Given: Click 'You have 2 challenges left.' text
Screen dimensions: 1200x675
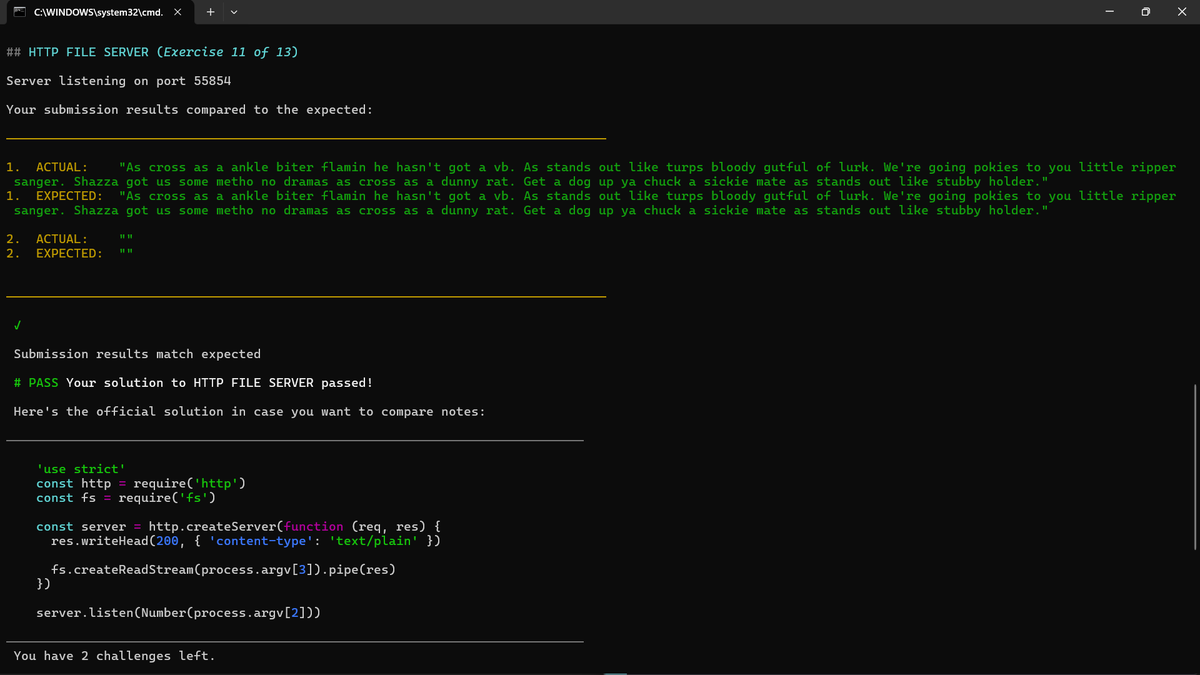Looking at the screenshot, I should (x=114, y=657).
